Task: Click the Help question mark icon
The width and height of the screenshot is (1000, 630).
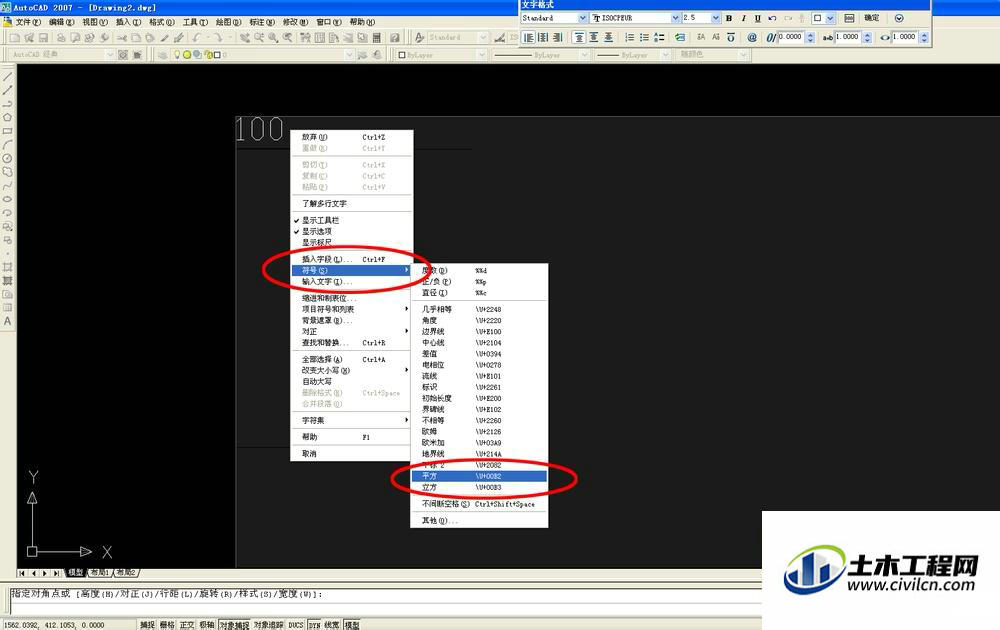Action: pyautogui.click(x=395, y=38)
